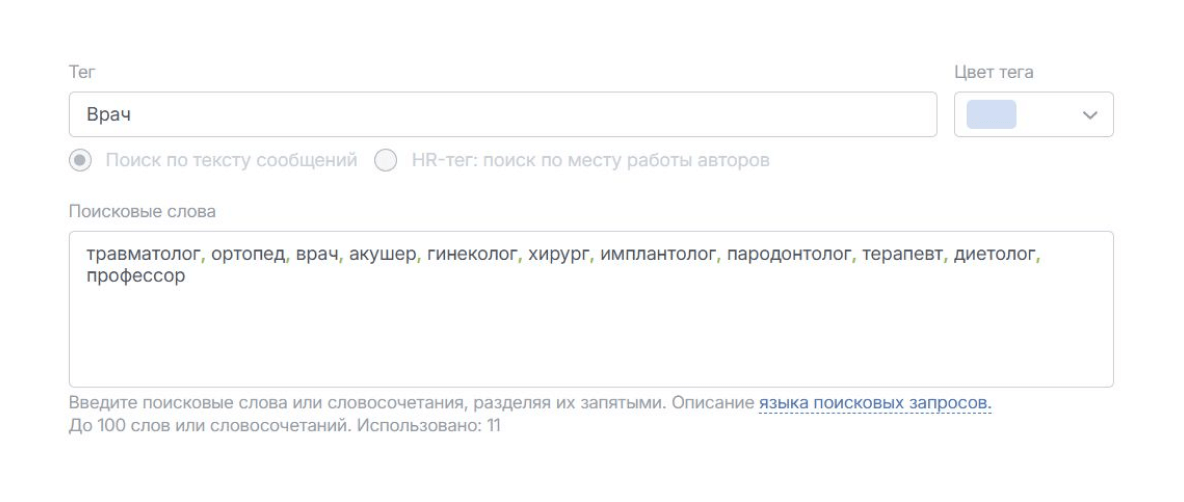Click the tag name field containing "Врач"
Screen dimensions: 1184x502
coord(502,115)
